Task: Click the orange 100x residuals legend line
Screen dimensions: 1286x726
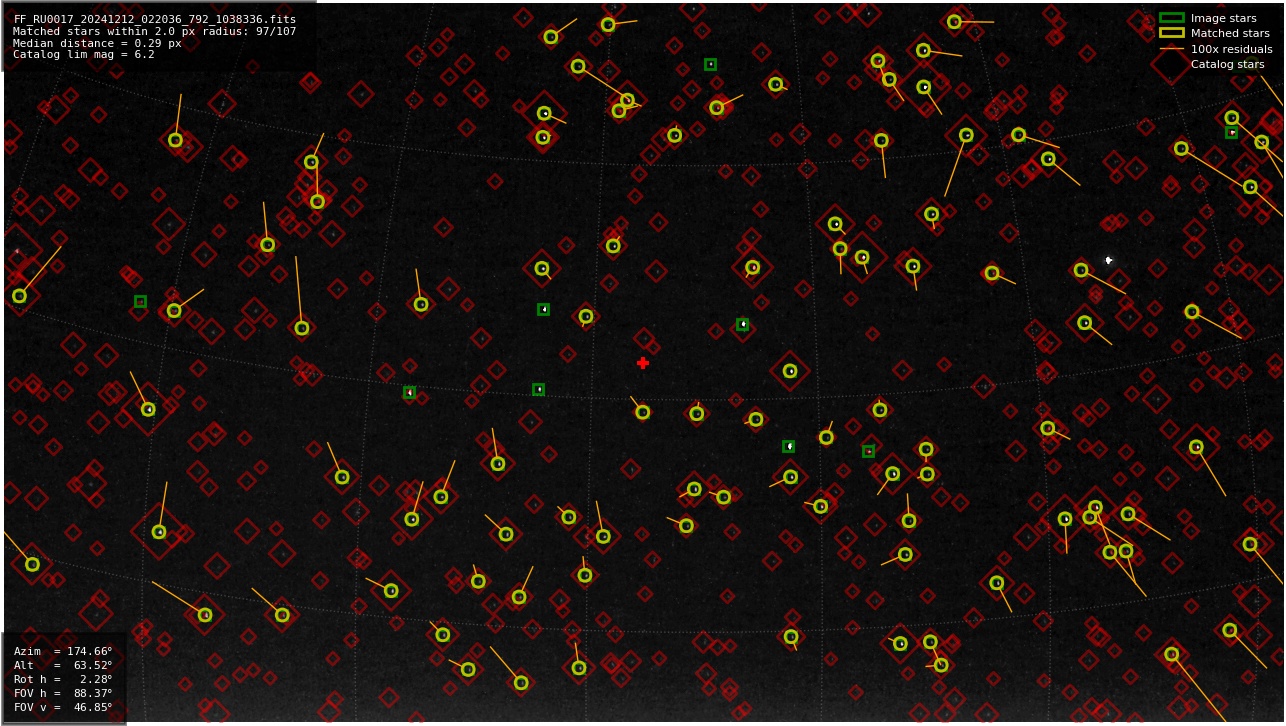Action: pyautogui.click(x=1171, y=49)
